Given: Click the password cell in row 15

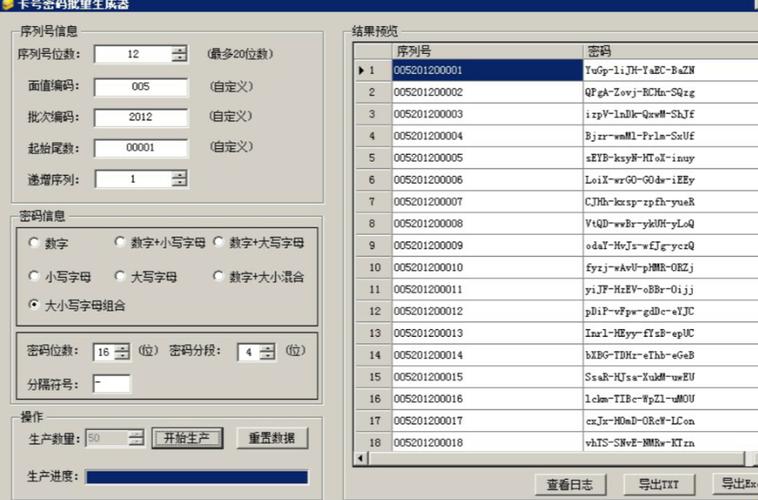Looking at the screenshot, I should click(x=671, y=377).
